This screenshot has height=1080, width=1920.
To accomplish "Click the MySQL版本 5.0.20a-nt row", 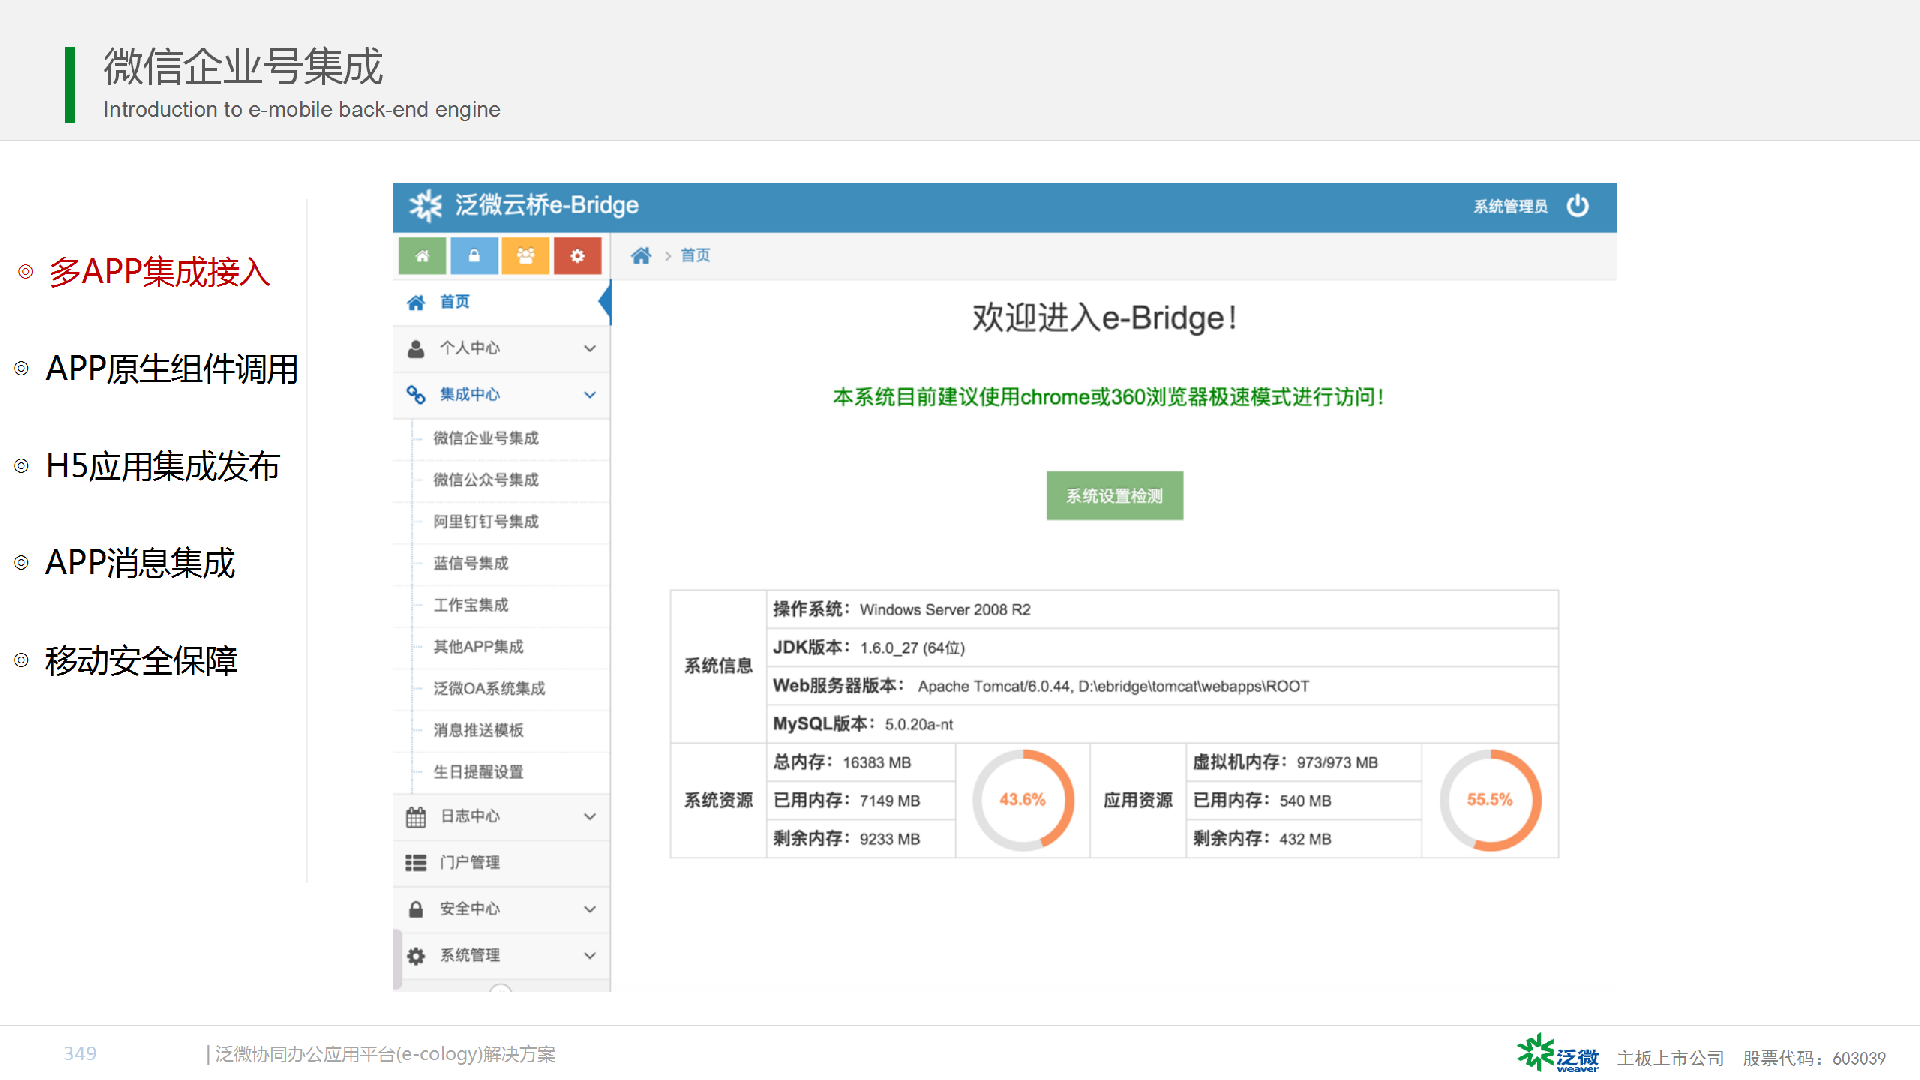I will click(x=1162, y=724).
